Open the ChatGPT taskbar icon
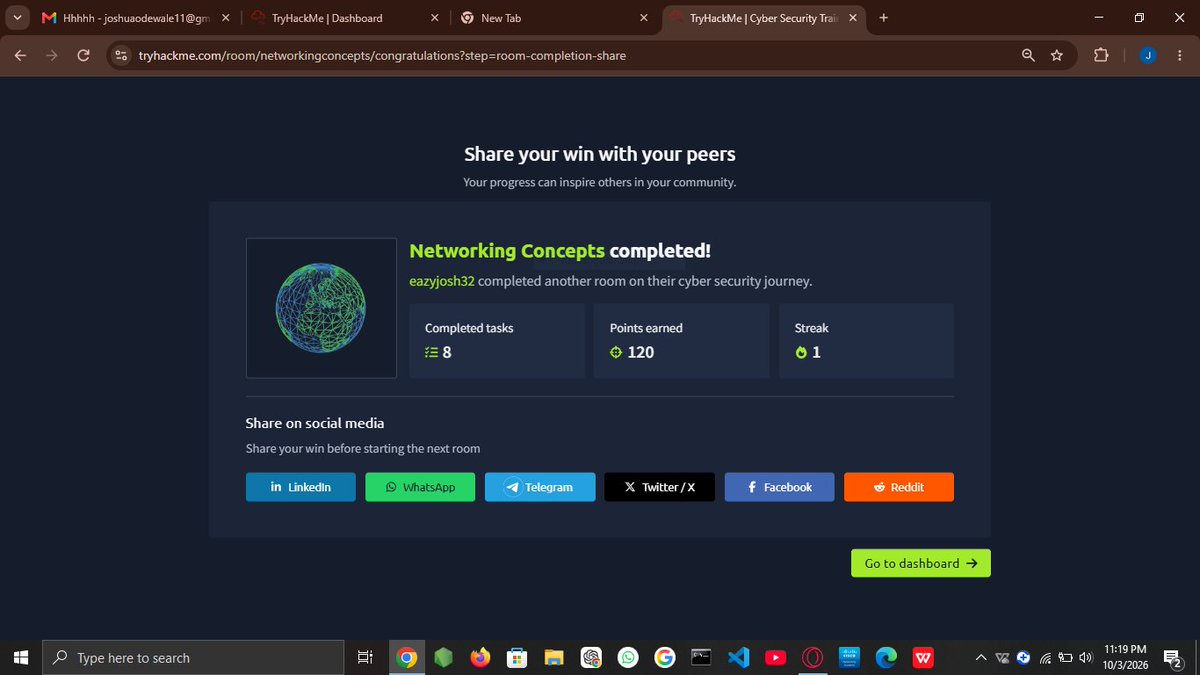 591,657
